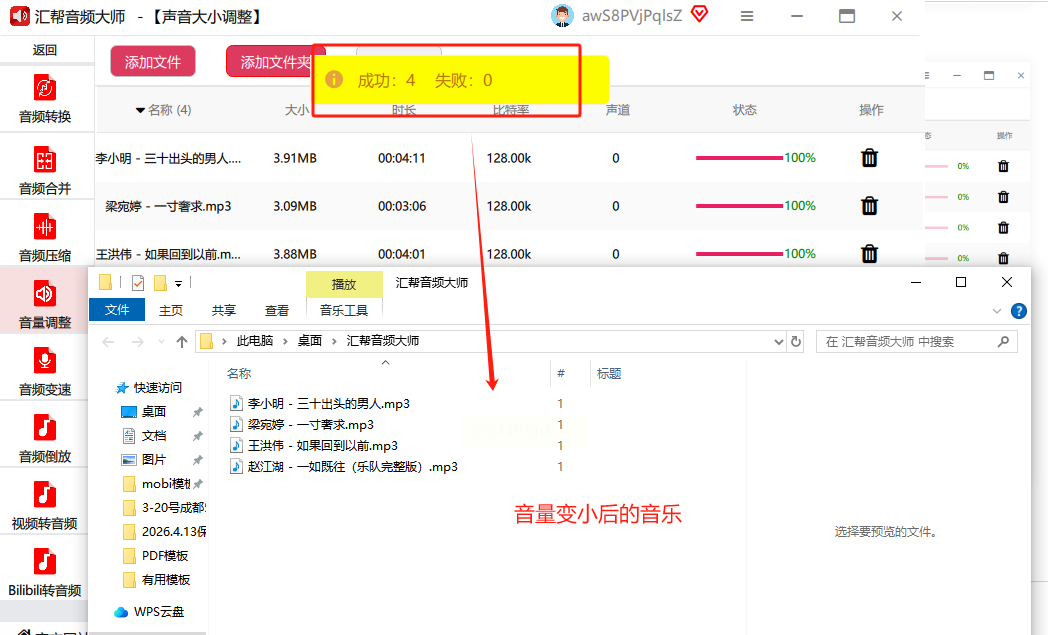Open the 文件 tab in Explorer
Screen dimensions: 1048x635
click(x=117, y=309)
